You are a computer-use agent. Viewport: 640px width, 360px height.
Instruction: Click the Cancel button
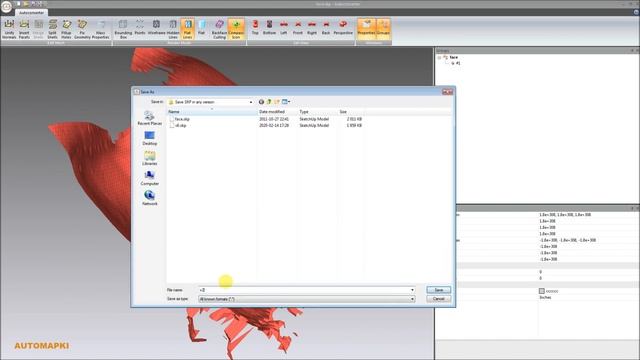coord(438,299)
